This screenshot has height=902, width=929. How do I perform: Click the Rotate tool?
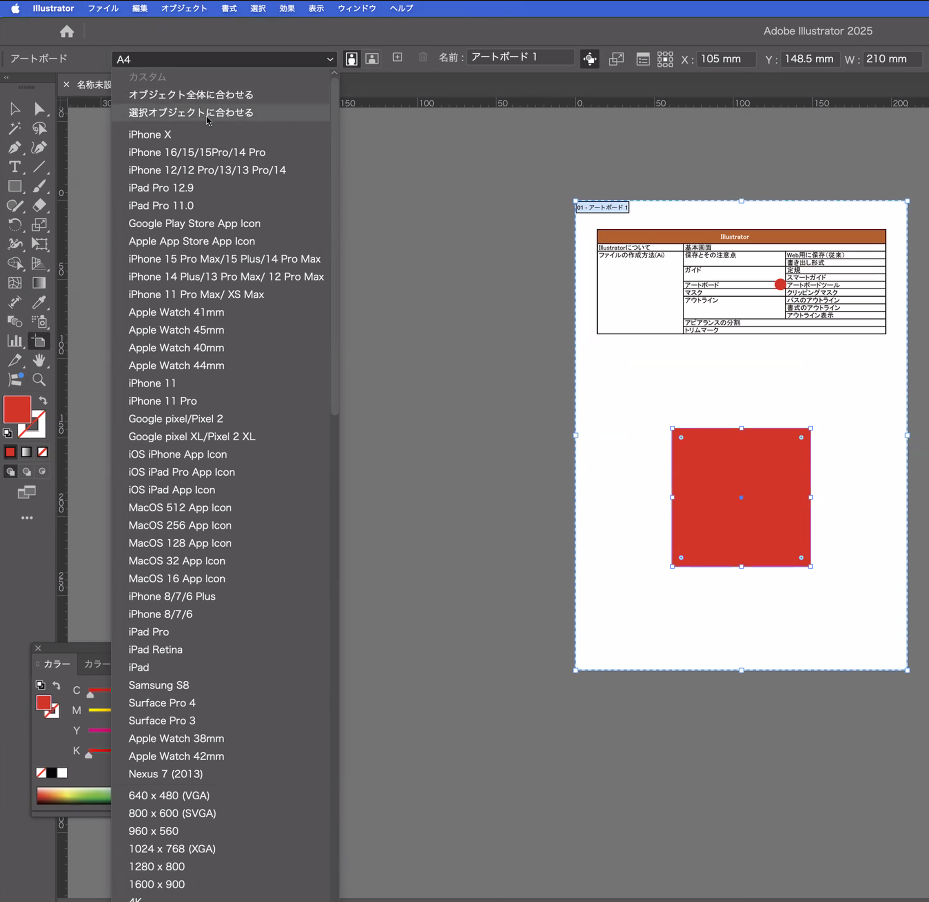point(15,225)
